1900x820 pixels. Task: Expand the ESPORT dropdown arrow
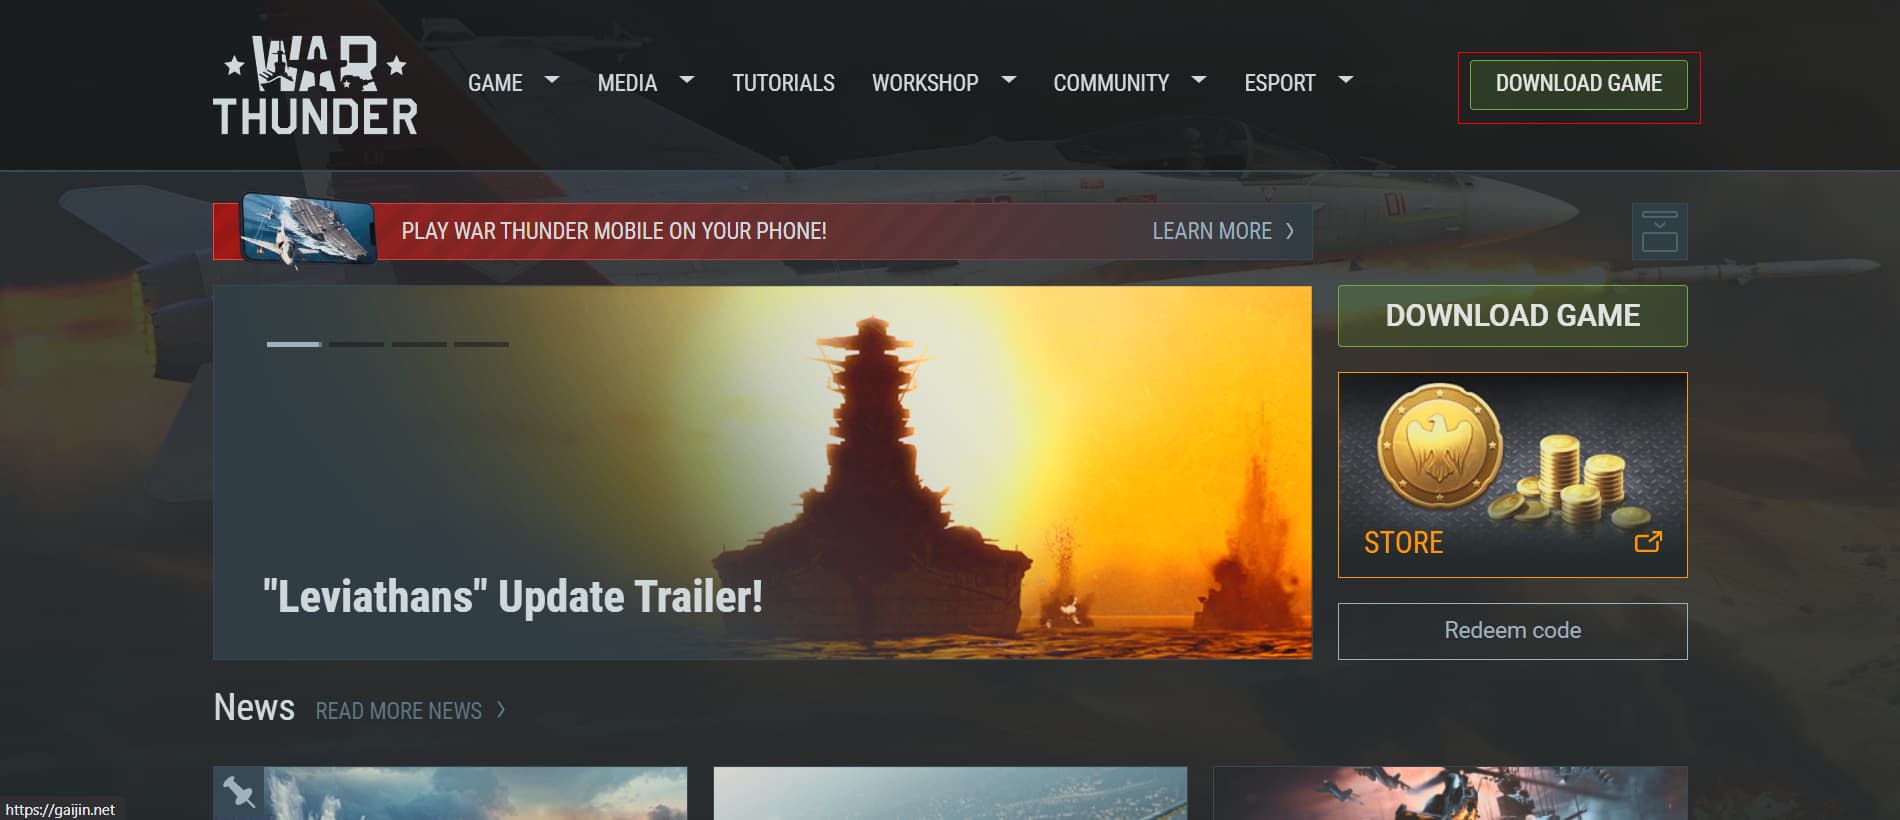point(1345,79)
